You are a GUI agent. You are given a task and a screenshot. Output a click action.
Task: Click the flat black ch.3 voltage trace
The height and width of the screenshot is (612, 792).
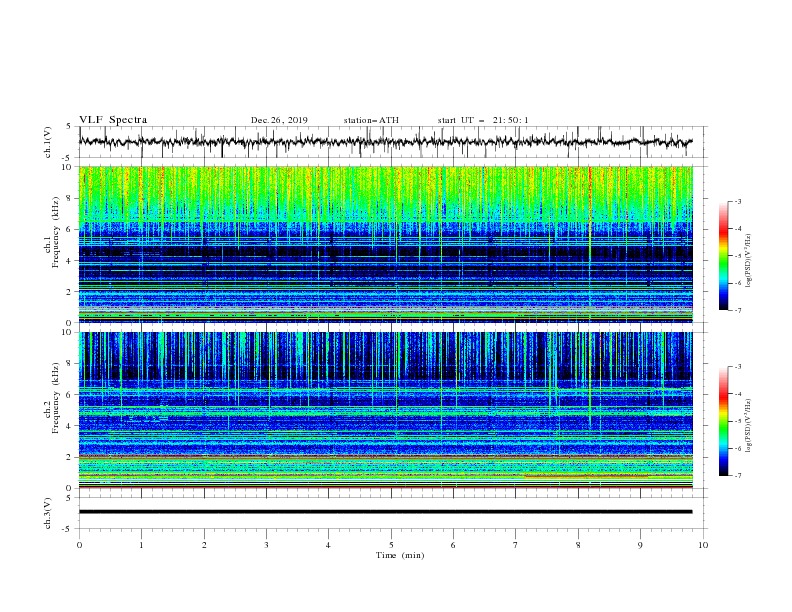pos(385,512)
